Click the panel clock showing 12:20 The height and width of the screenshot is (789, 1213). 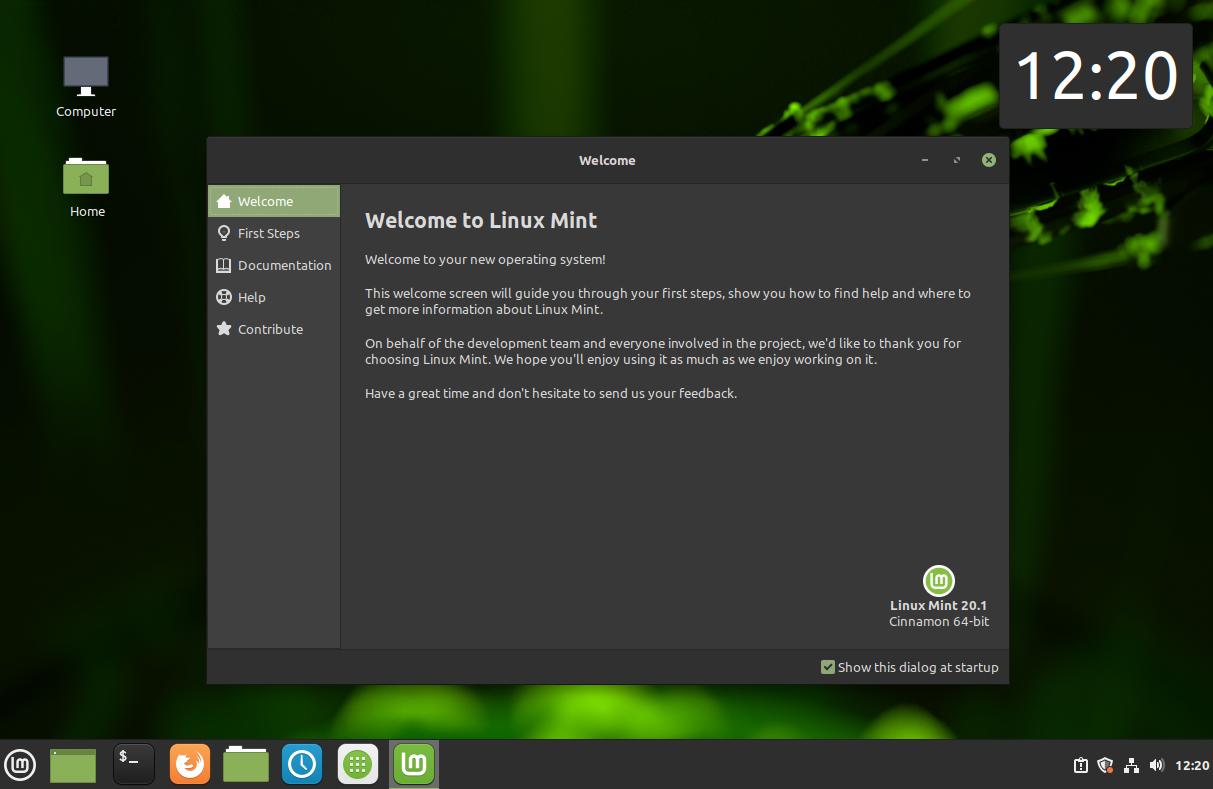pos(1192,765)
